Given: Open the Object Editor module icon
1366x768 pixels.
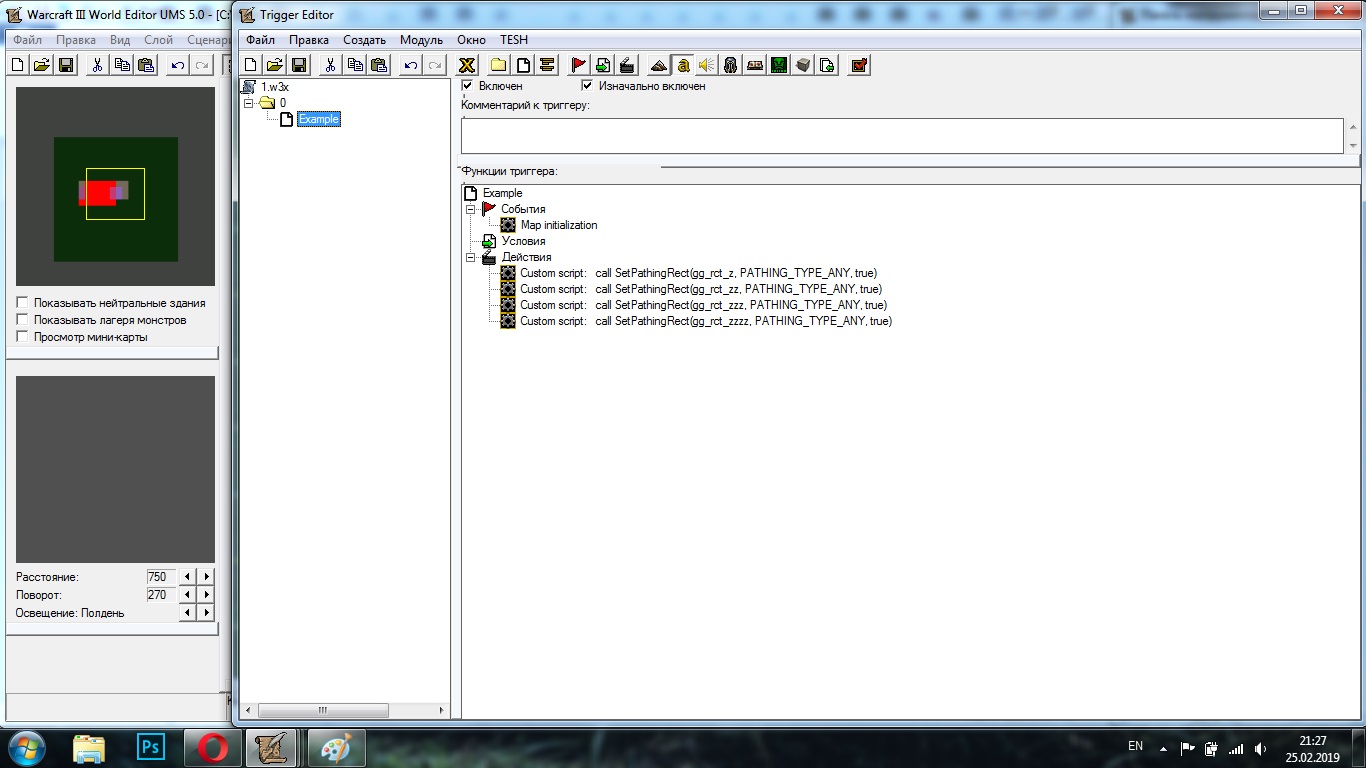Looking at the screenshot, I should click(731, 65).
